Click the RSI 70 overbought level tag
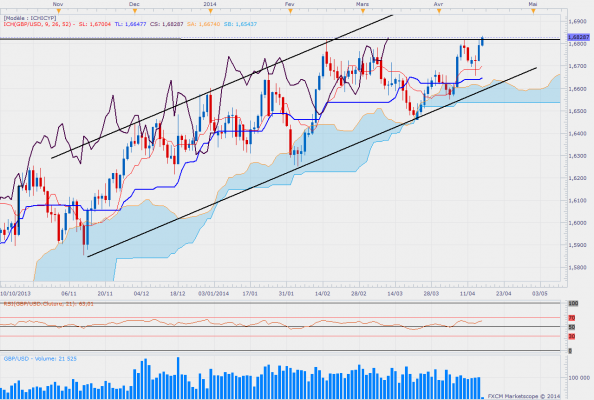This screenshot has height=400, width=594. (572, 318)
